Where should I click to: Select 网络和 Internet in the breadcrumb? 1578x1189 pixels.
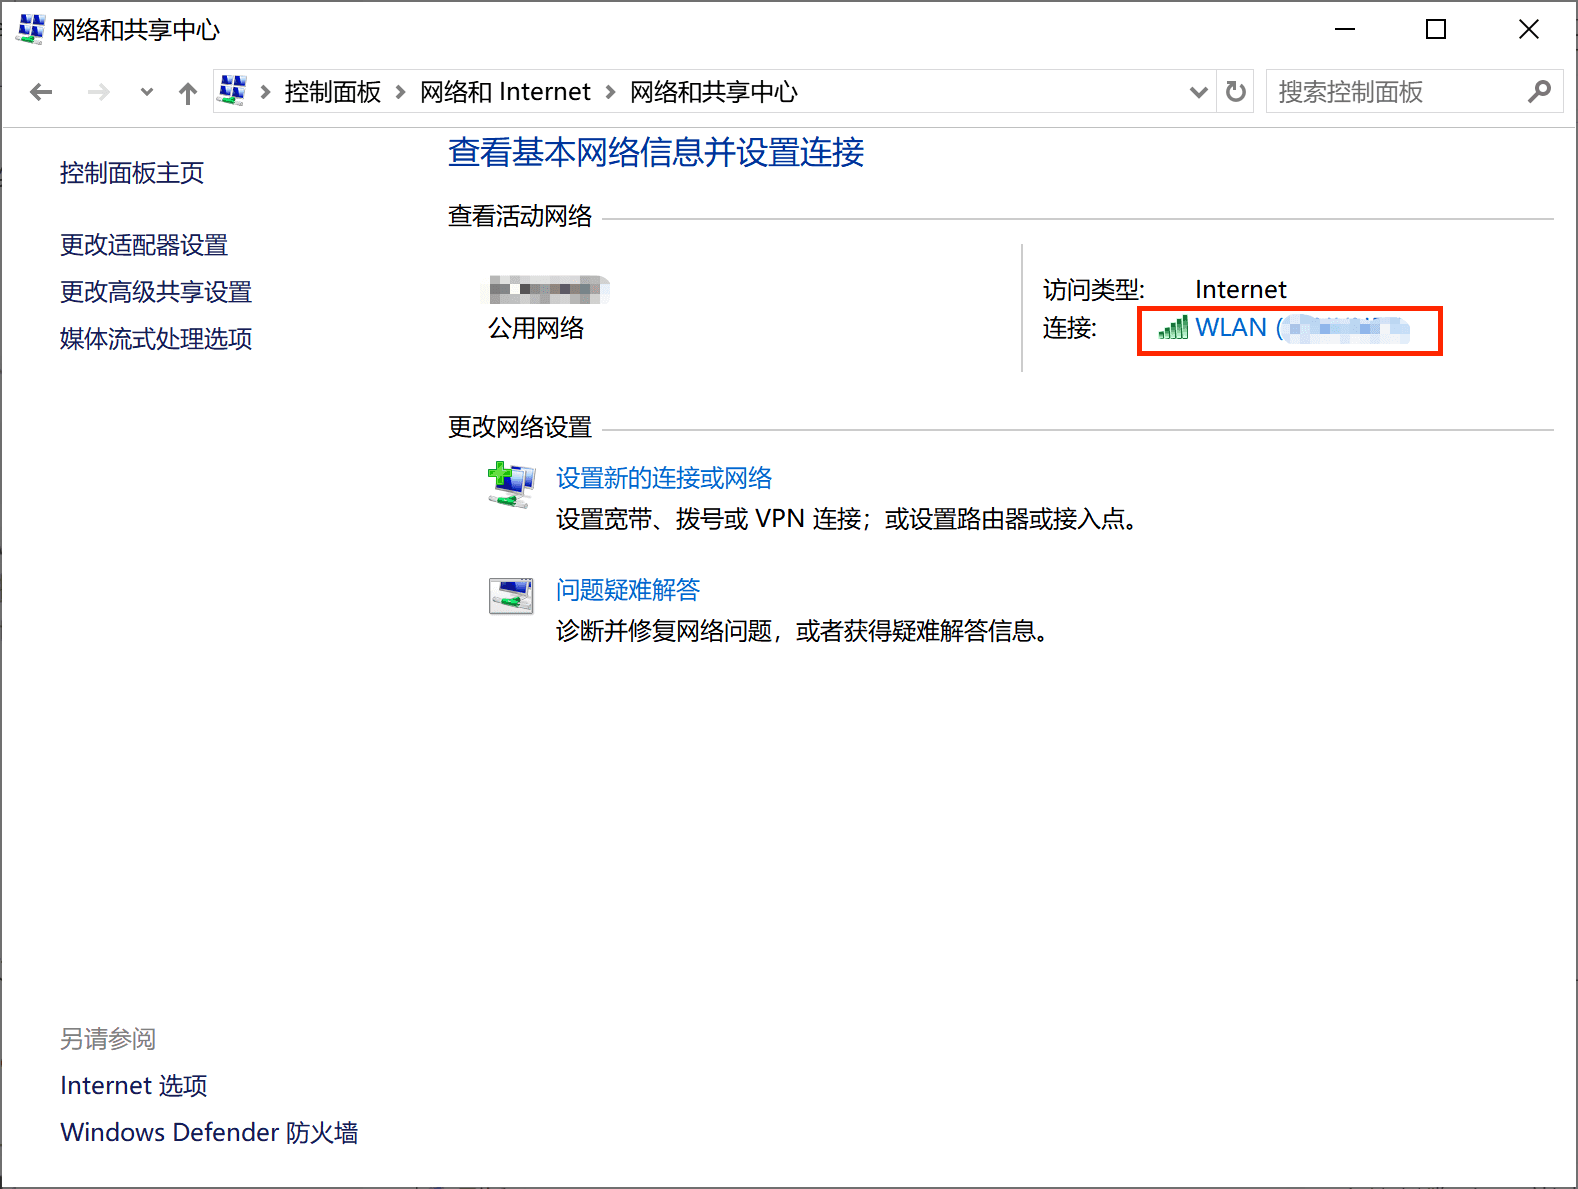505,92
